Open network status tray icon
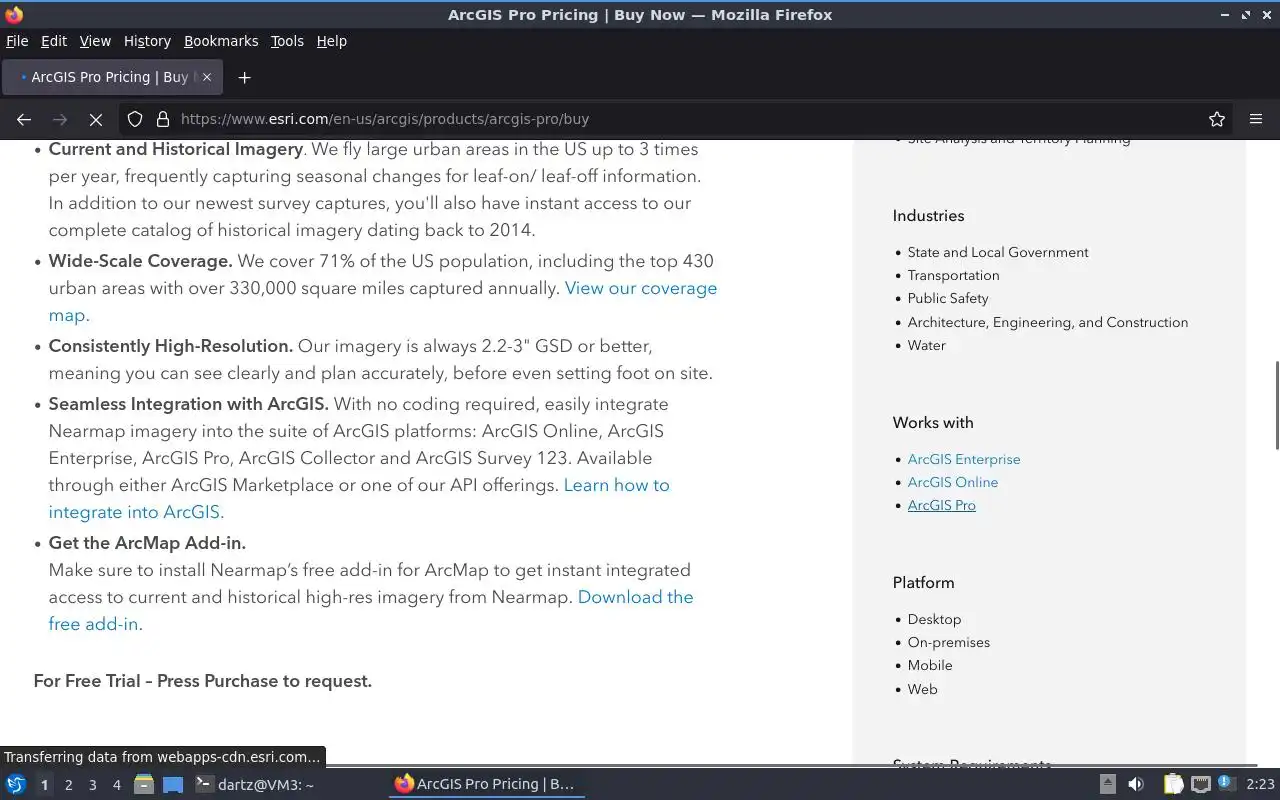Image resolution: width=1280 pixels, height=800 pixels. pos(1201,785)
